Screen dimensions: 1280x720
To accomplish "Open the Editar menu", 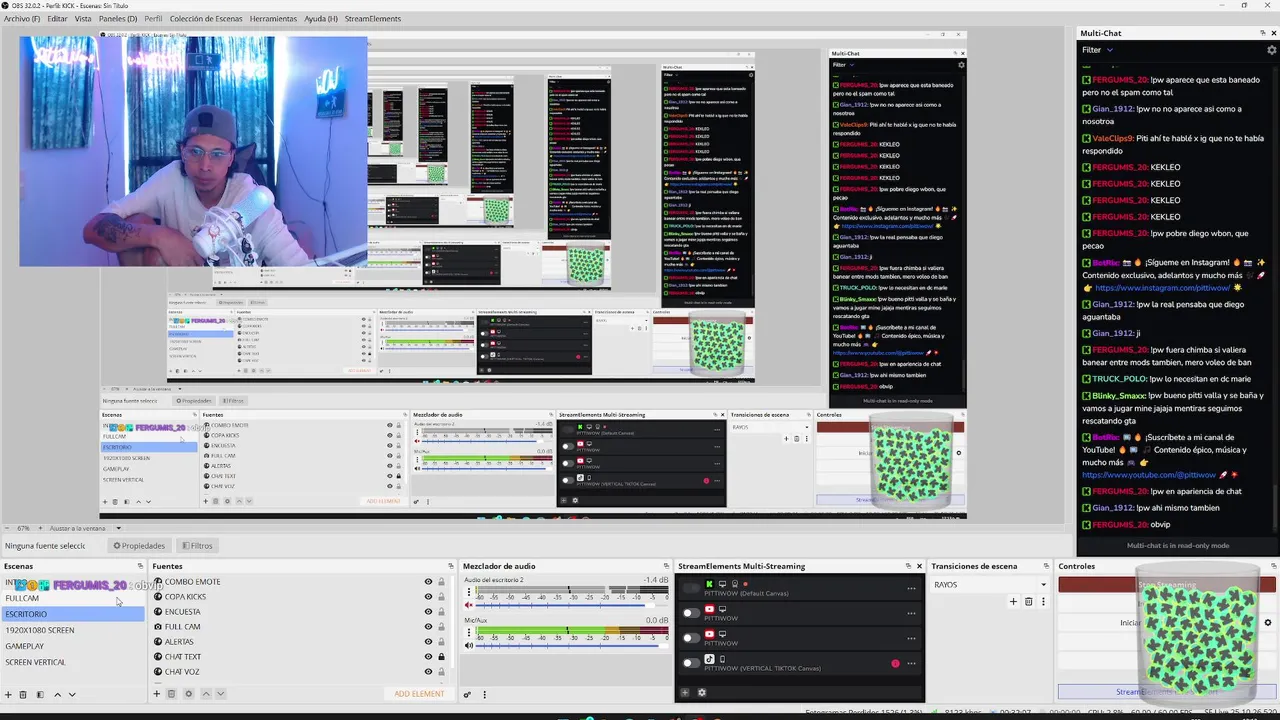I will 57,18.
